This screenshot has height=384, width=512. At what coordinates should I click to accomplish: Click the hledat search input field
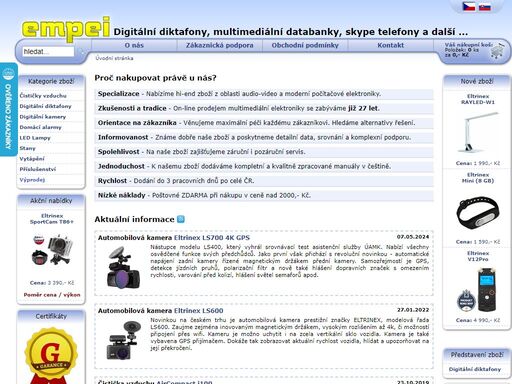48,51
